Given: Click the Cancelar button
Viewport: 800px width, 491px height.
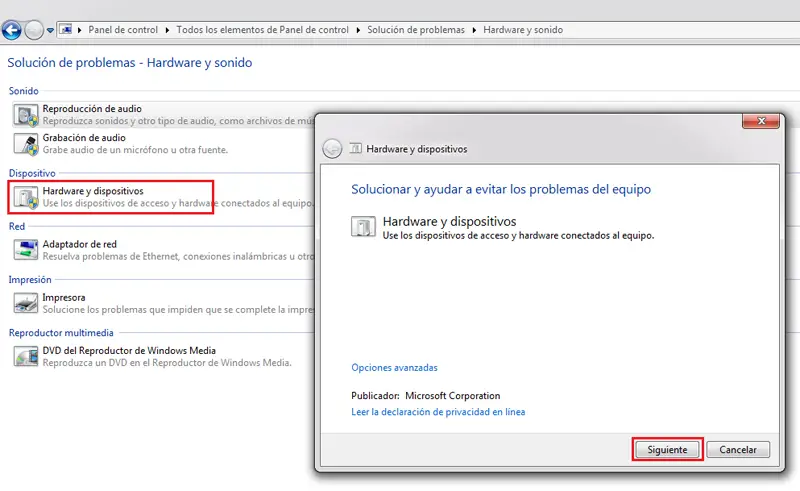Looking at the screenshot, I should 738,450.
